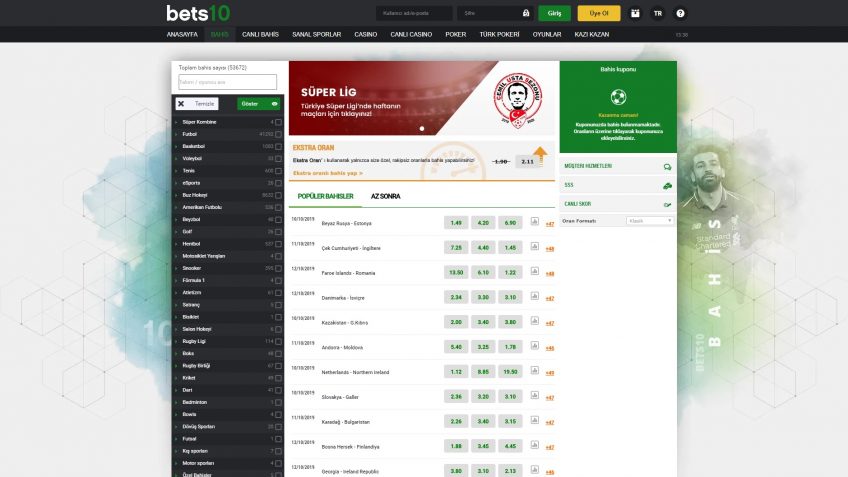Open SANAL SPORLAR menu item

pyautogui.click(x=316, y=34)
